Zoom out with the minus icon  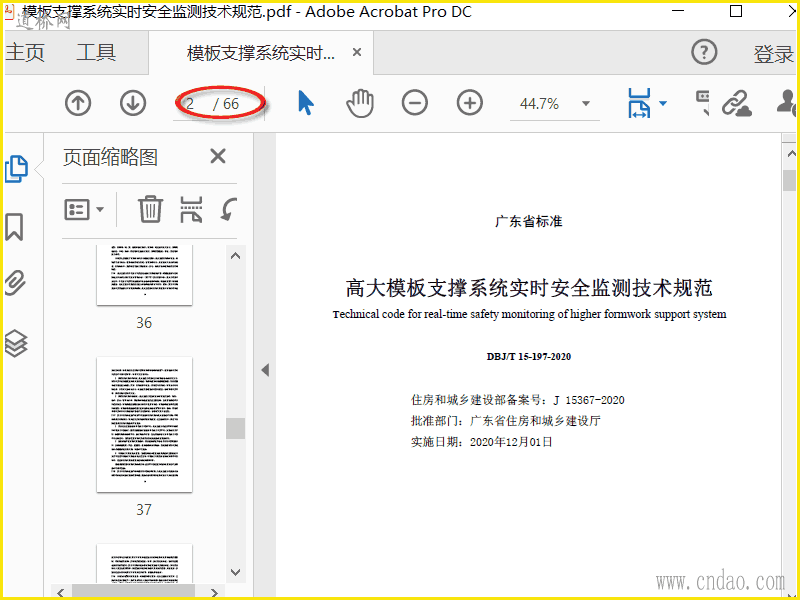pyautogui.click(x=415, y=103)
